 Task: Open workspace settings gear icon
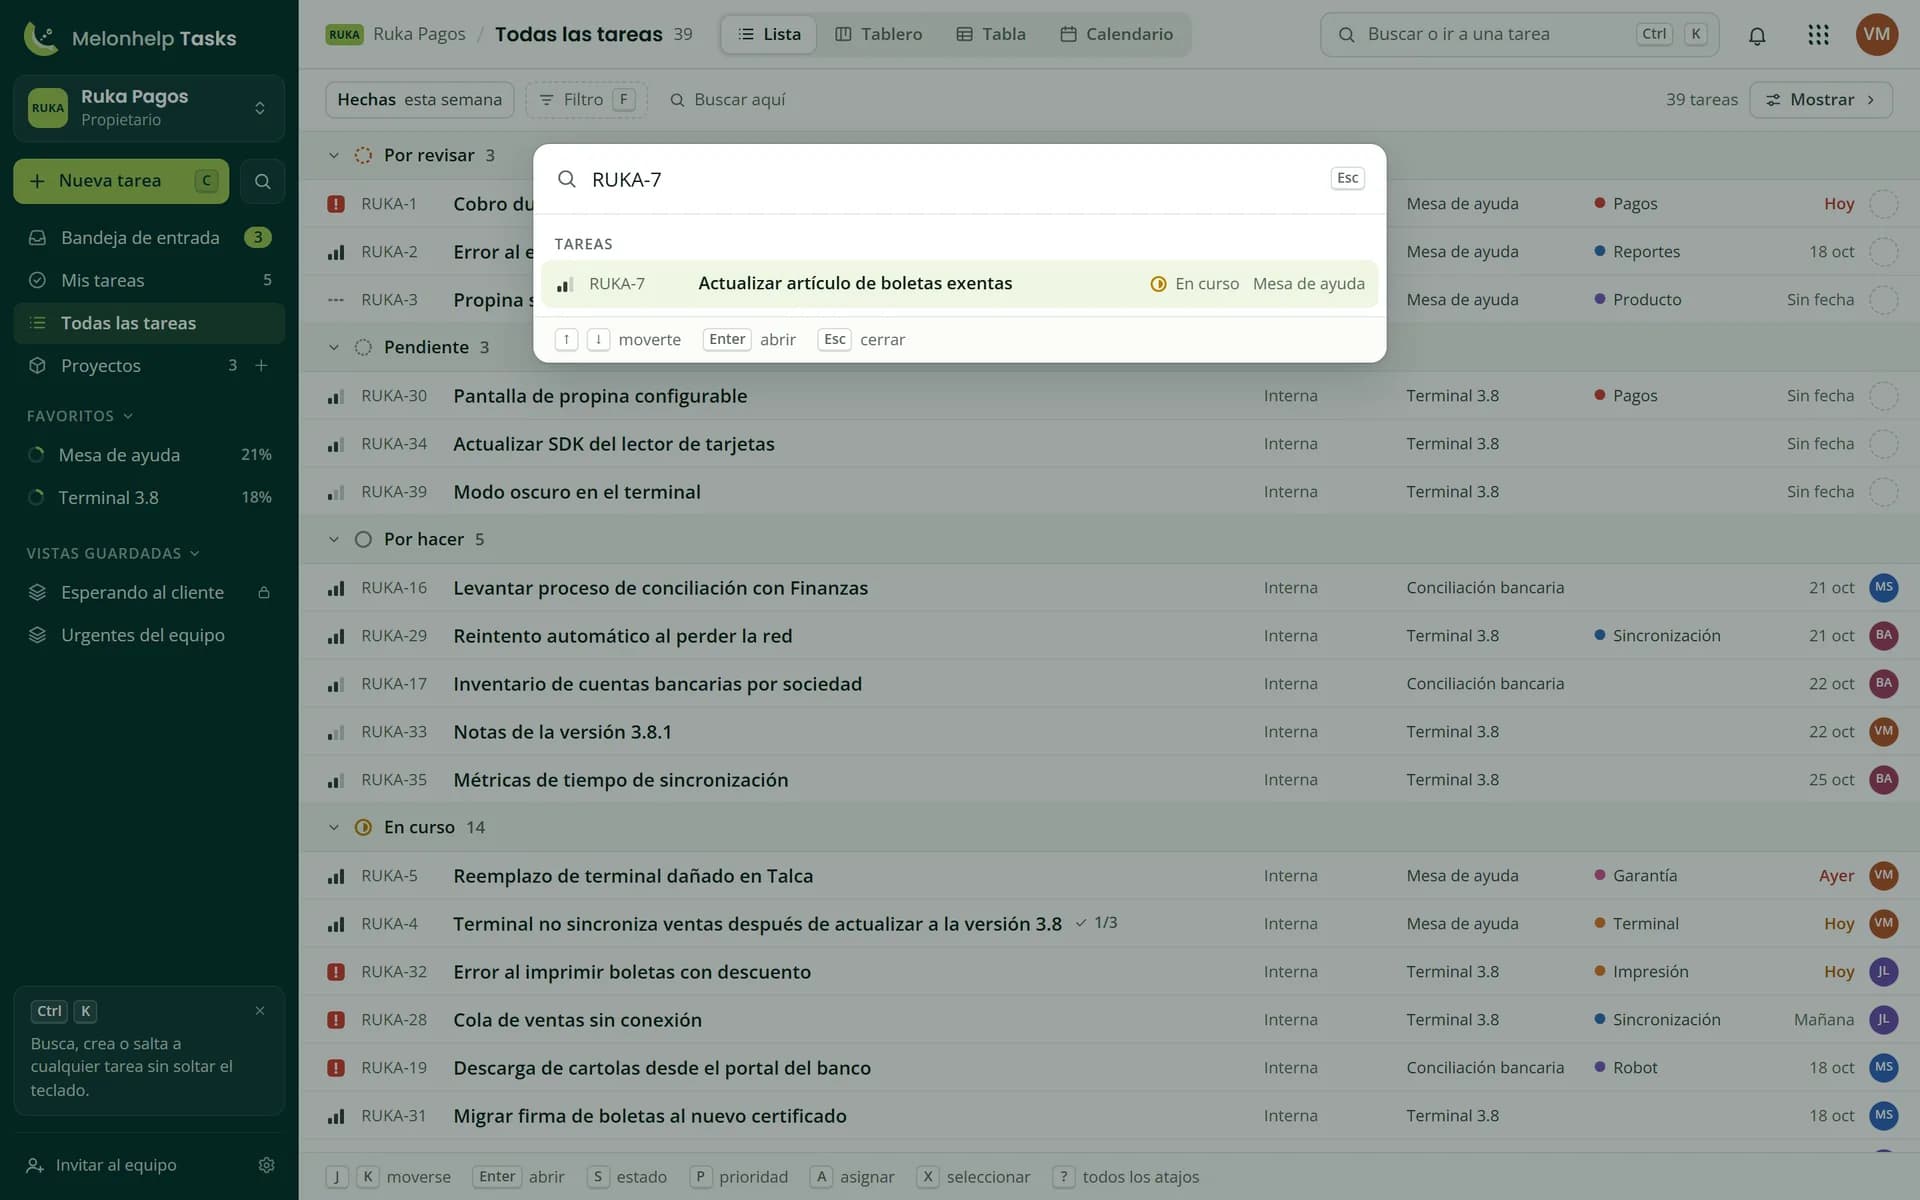[x=266, y=1165]
